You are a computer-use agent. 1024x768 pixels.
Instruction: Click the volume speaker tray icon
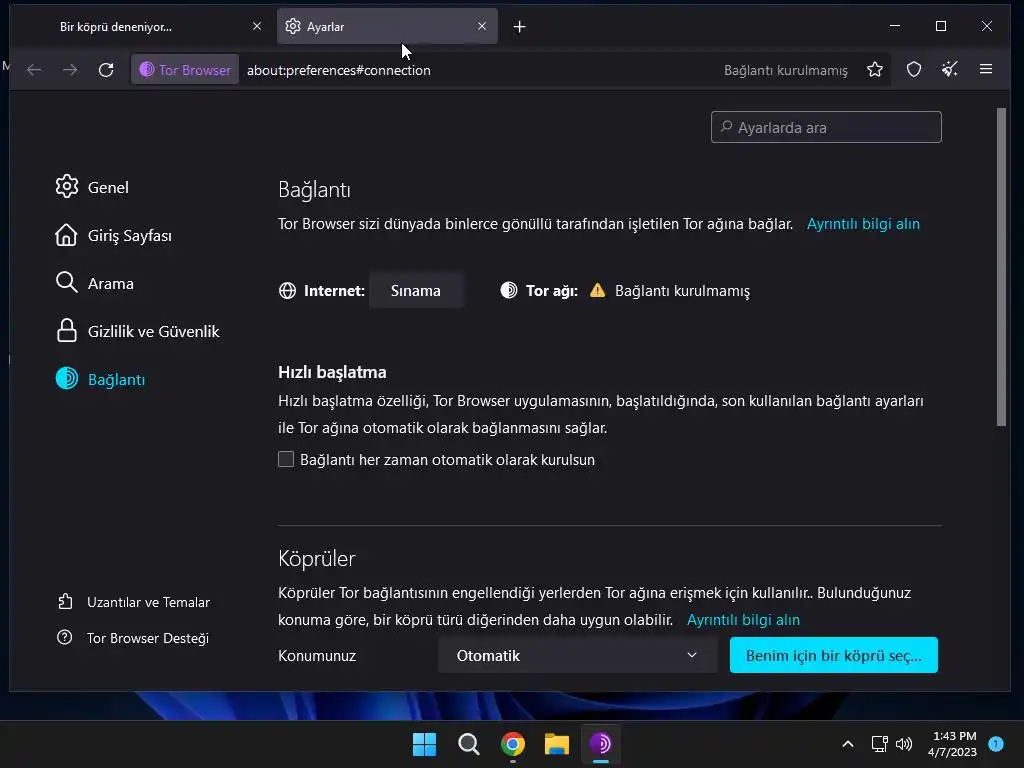coord(904,744)
